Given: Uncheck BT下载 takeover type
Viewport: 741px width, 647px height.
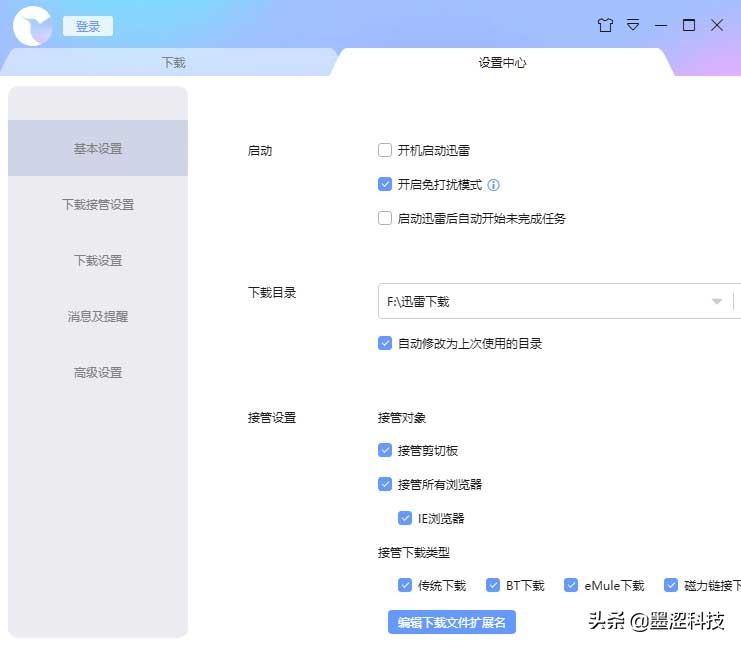Looking at the screenshot, I should coord(493,586).
